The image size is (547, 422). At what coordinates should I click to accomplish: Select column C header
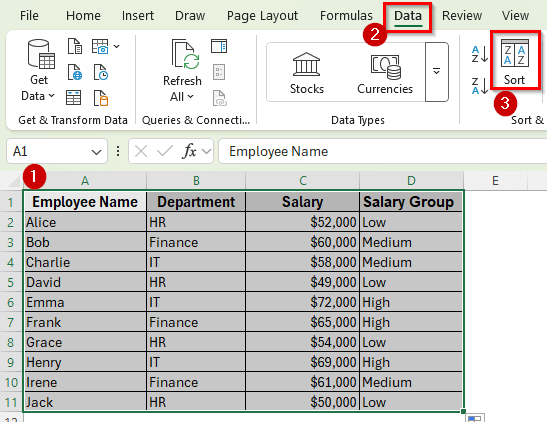[x=302, y=181]
